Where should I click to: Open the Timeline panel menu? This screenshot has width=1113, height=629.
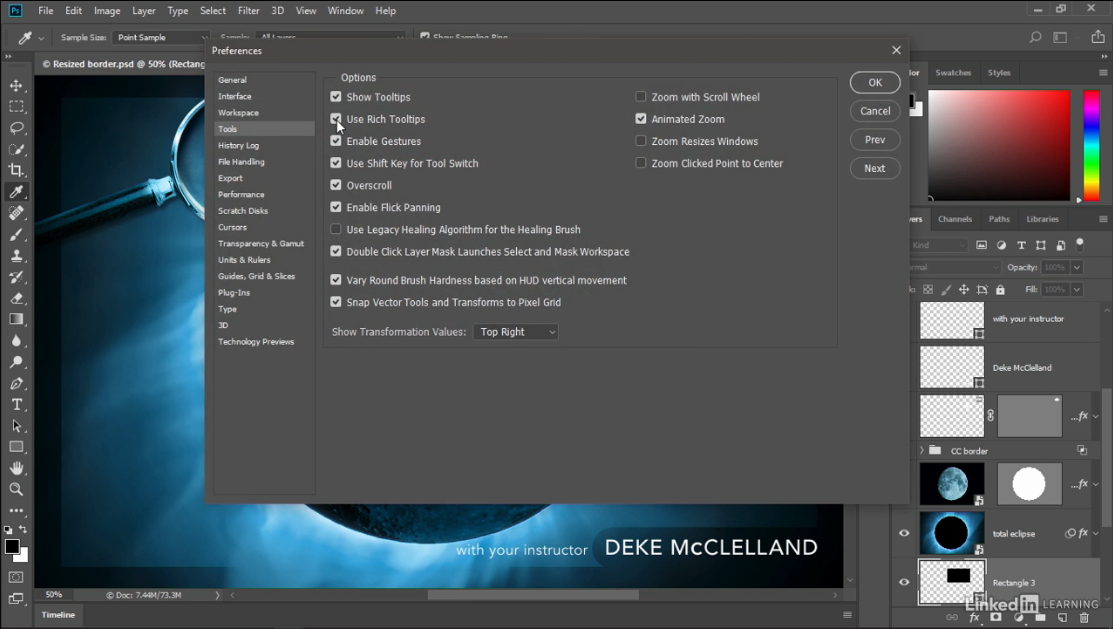pos(847,615)
